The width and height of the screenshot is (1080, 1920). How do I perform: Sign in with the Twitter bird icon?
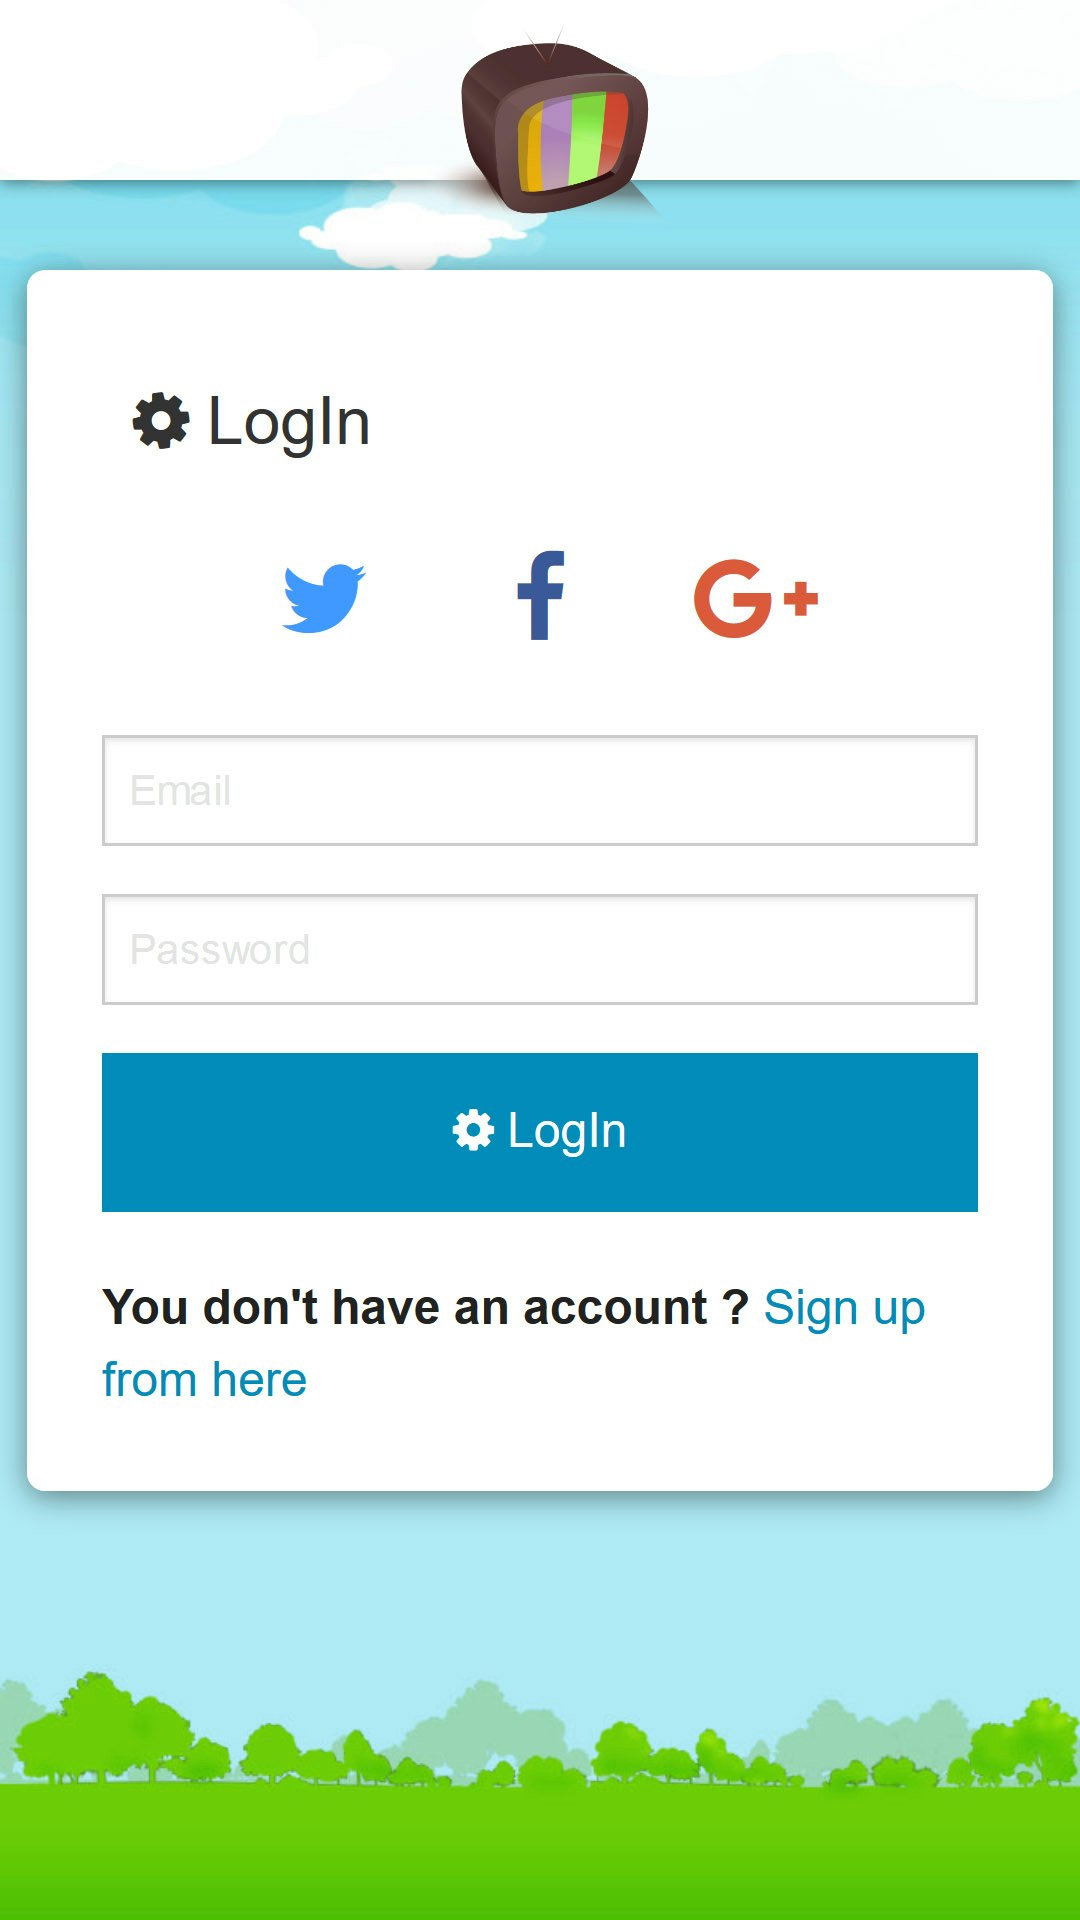click(324, 598)
